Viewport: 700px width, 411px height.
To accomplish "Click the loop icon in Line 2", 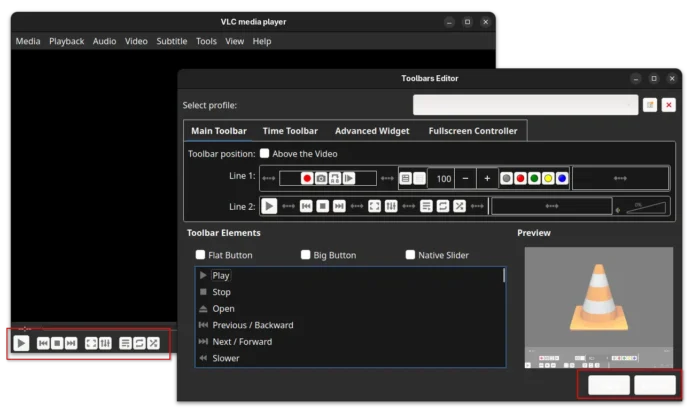I will 442,206.
